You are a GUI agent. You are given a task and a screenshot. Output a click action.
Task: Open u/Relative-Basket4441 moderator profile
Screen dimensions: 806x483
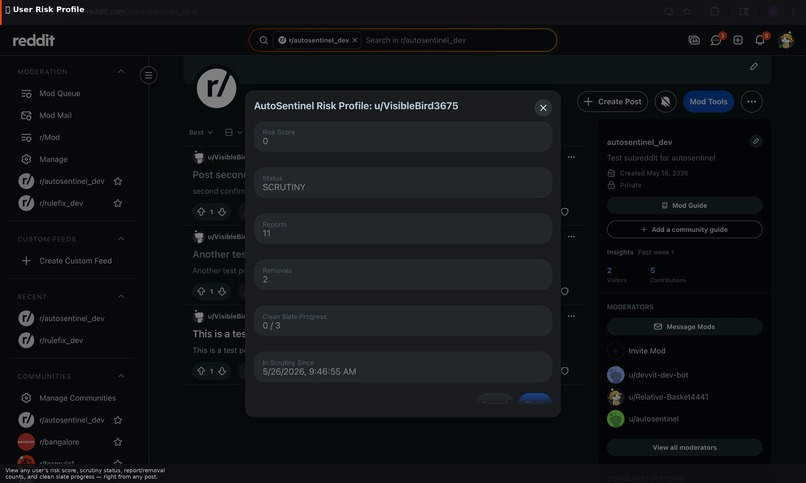(668, 397)
